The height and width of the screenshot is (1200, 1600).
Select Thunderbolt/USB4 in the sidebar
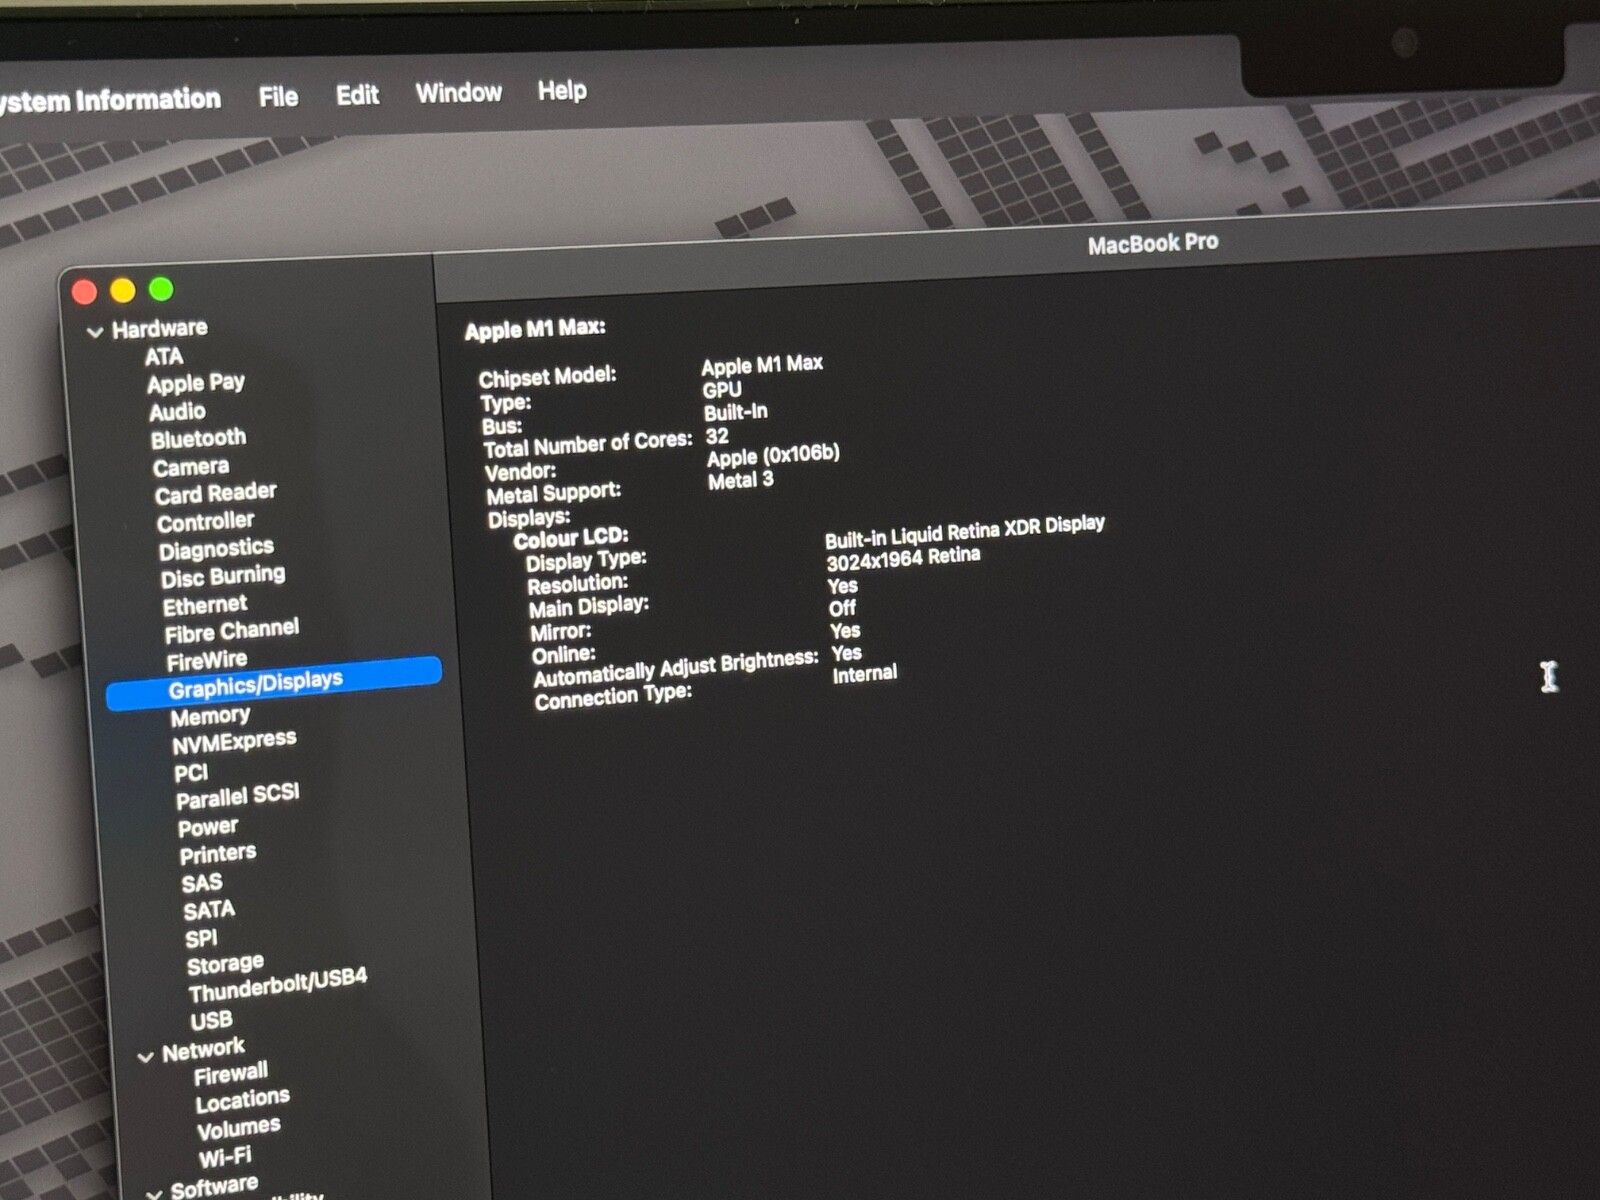tap(278, 985)
